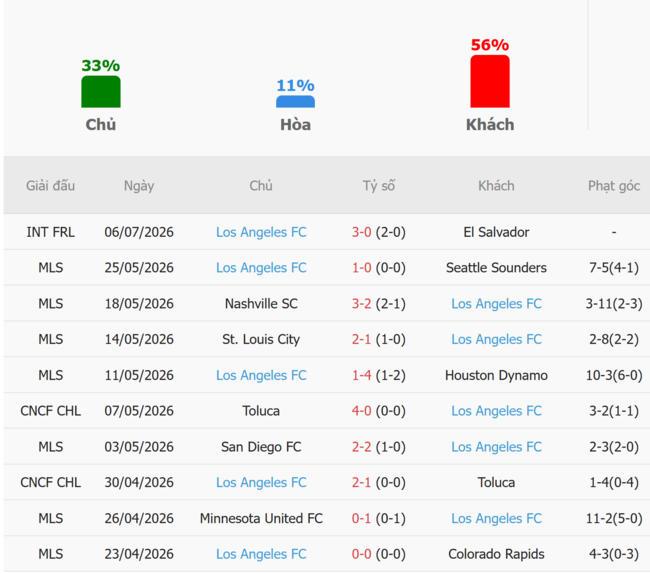Click the 2-1 score dated 30/04/2026
The image size is (650, 574).
[x=361, y=483]
